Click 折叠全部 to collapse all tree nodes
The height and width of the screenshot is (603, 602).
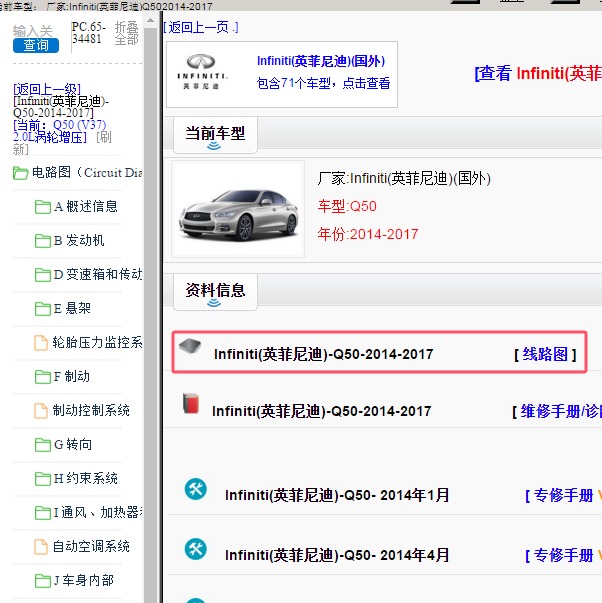pyautogui.click(x=127, y=33)
